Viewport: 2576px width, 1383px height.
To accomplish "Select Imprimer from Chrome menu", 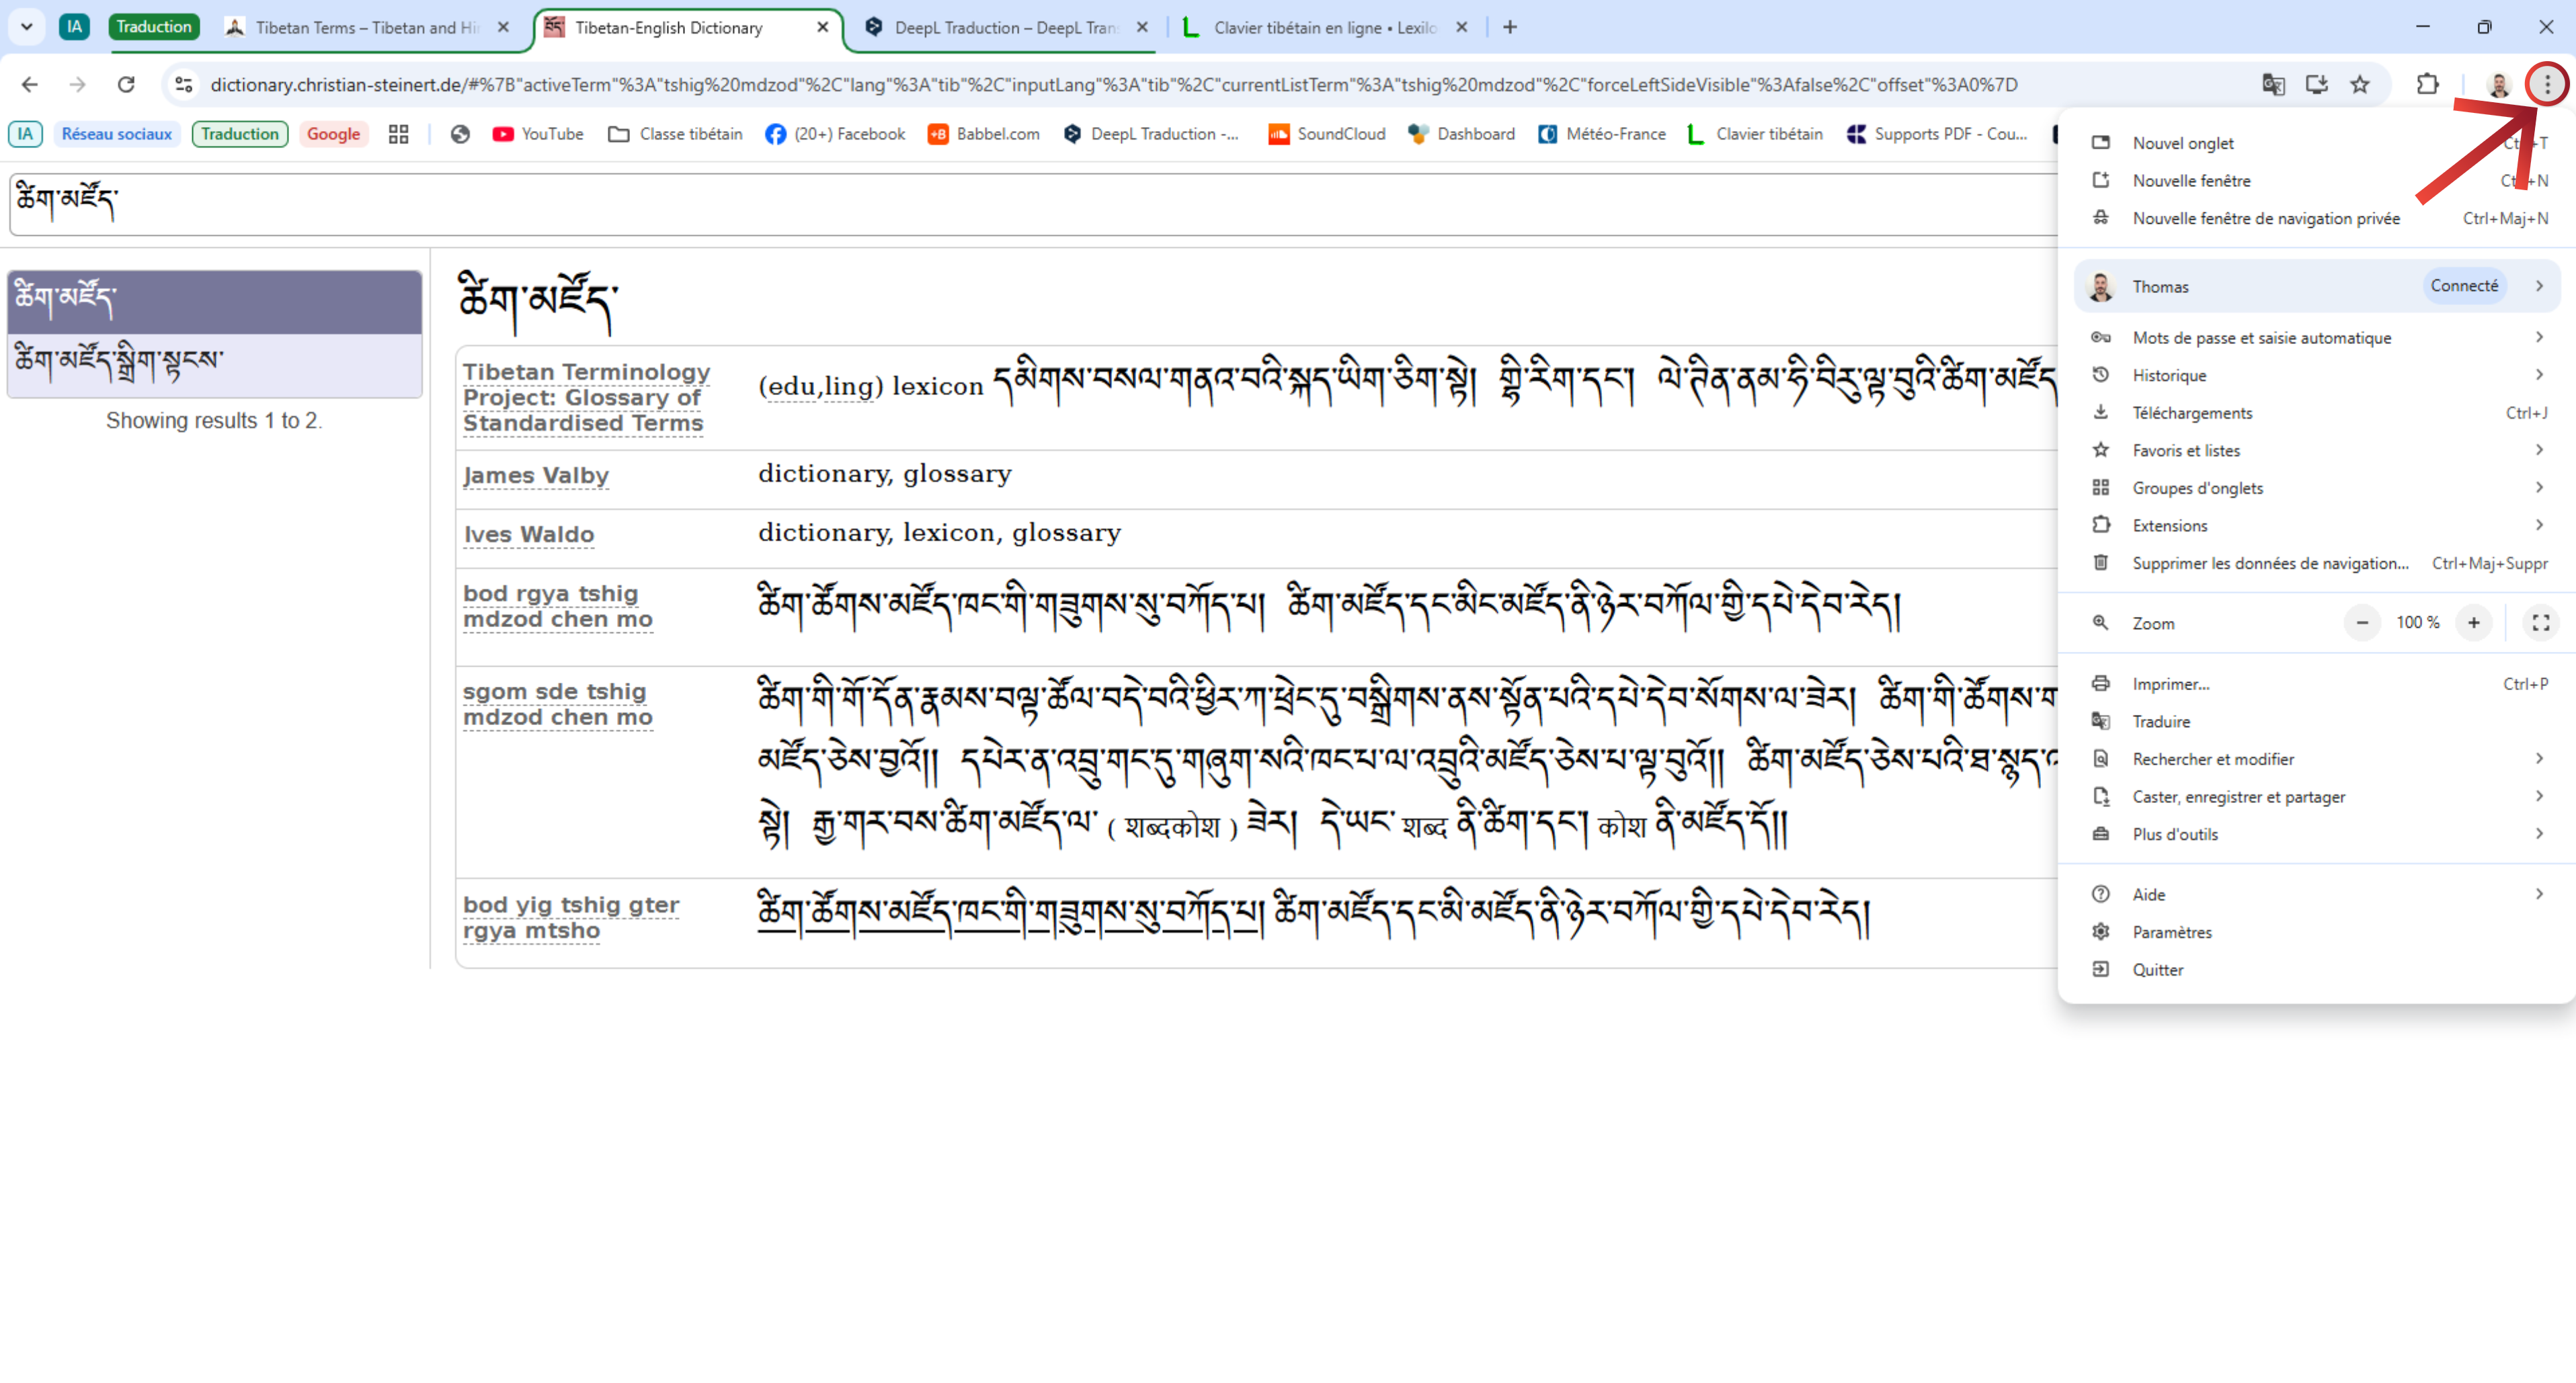I will (x=2170, y=684).
